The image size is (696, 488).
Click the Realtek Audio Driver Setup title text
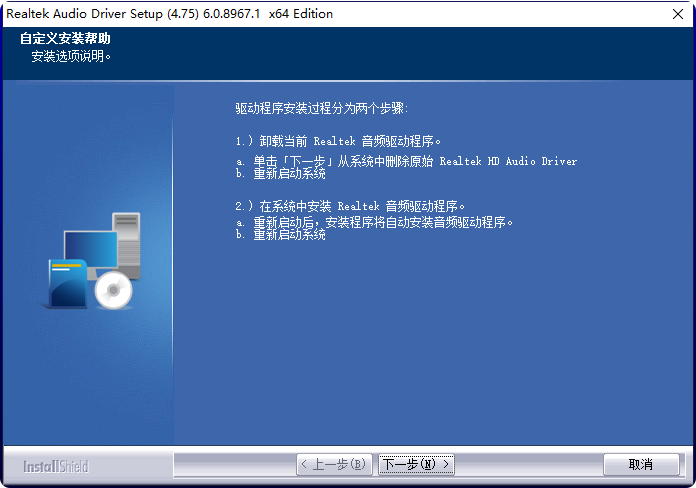click(169, 14)
